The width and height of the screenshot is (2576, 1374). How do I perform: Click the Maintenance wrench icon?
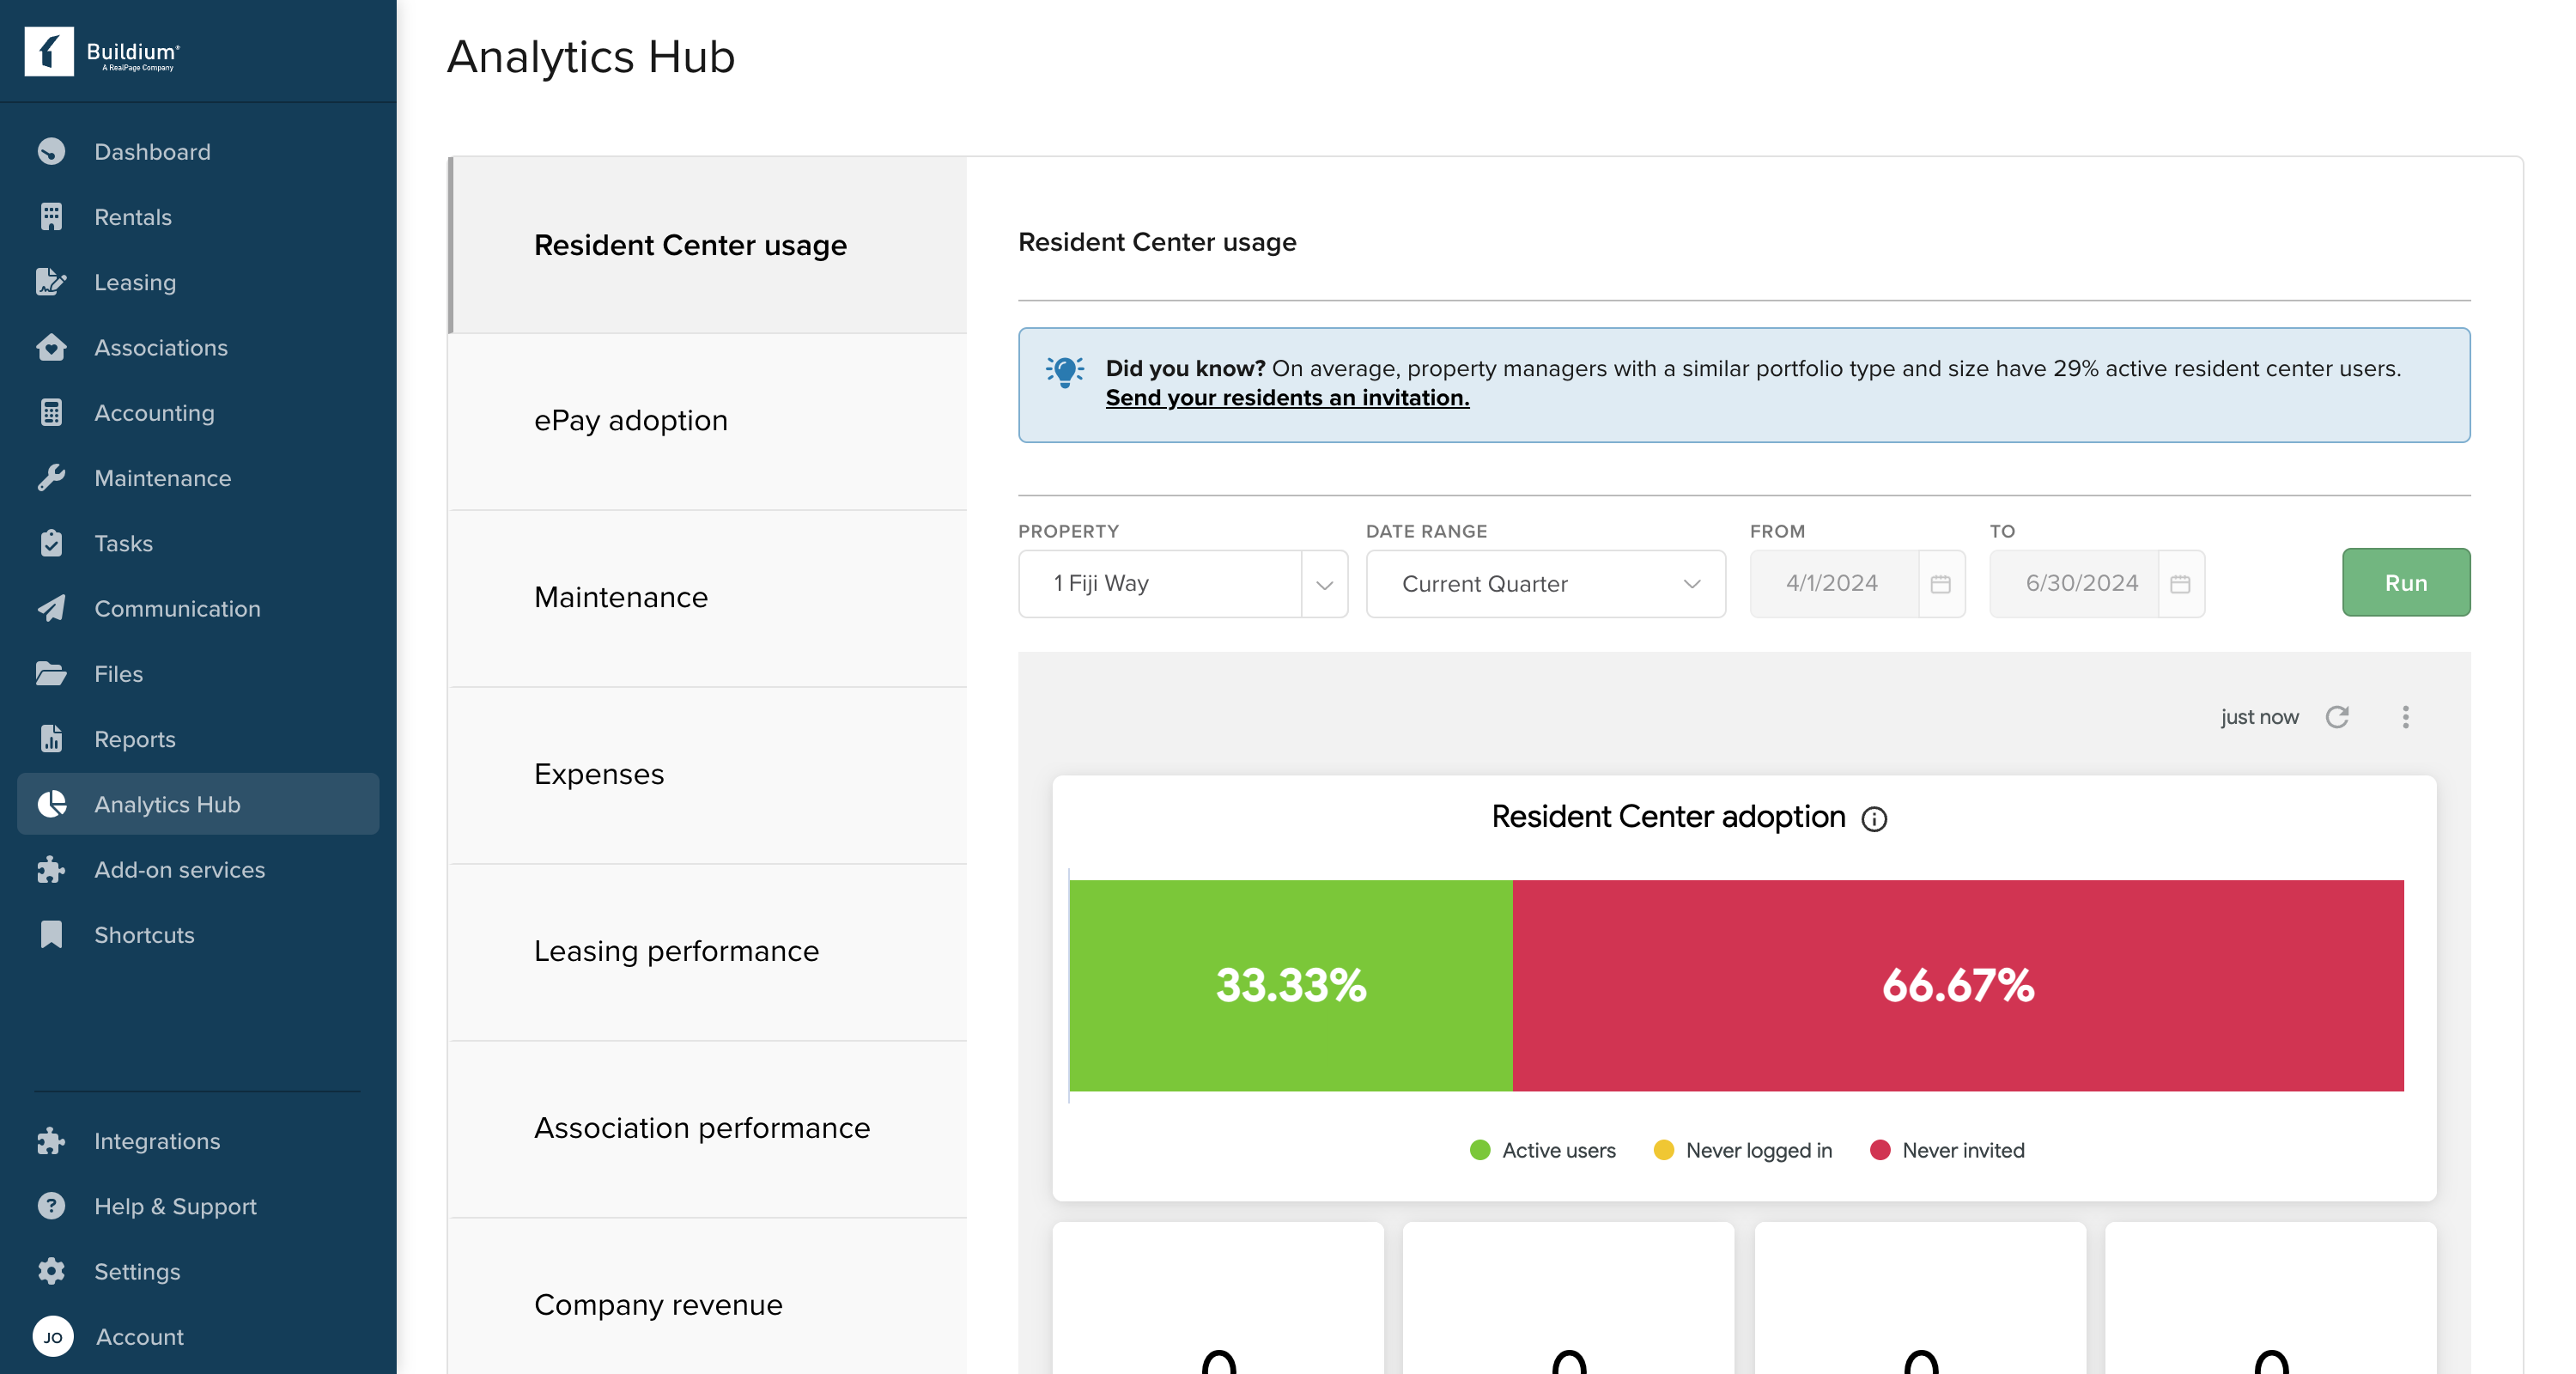[51, 478]
